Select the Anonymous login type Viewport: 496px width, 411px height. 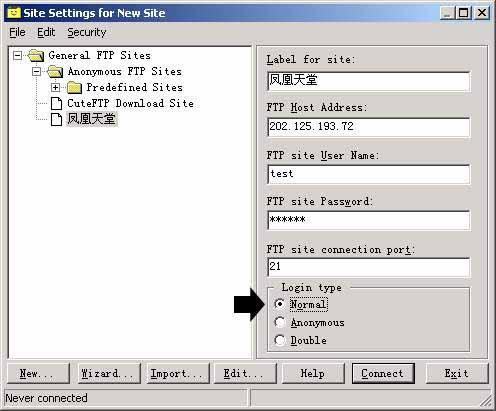click(x=280, y=322)
